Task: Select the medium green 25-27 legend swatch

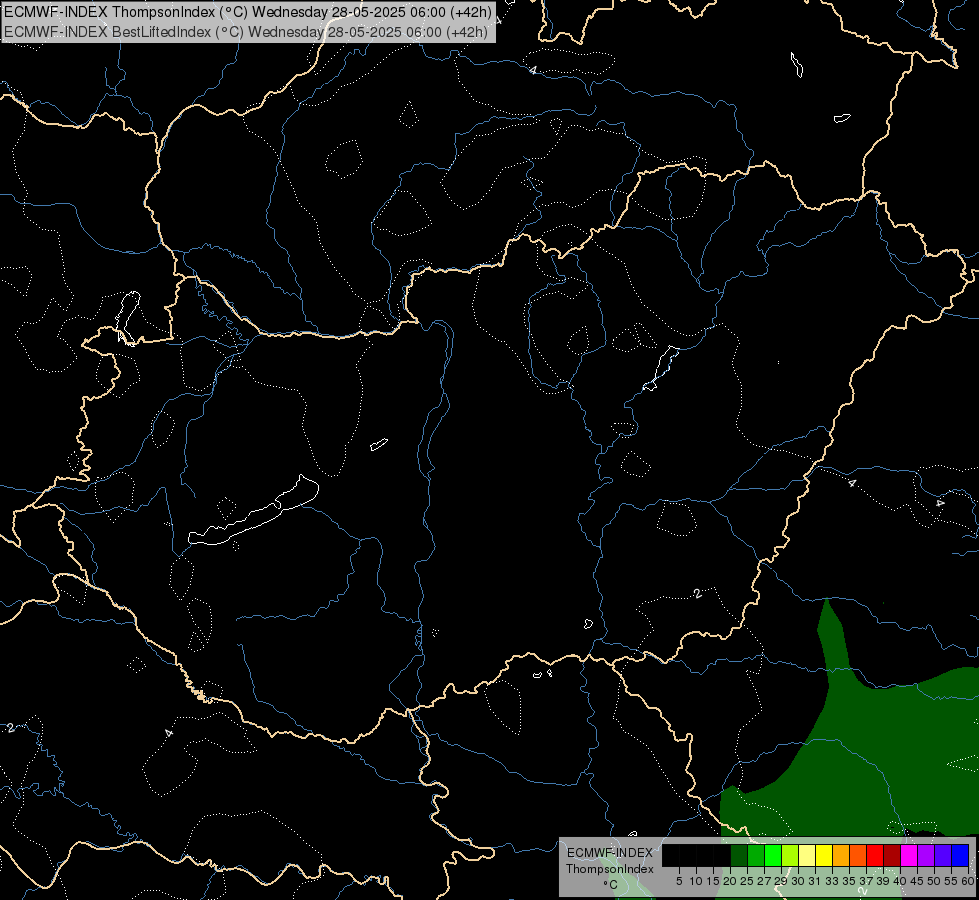Action: tap(756, 855)
